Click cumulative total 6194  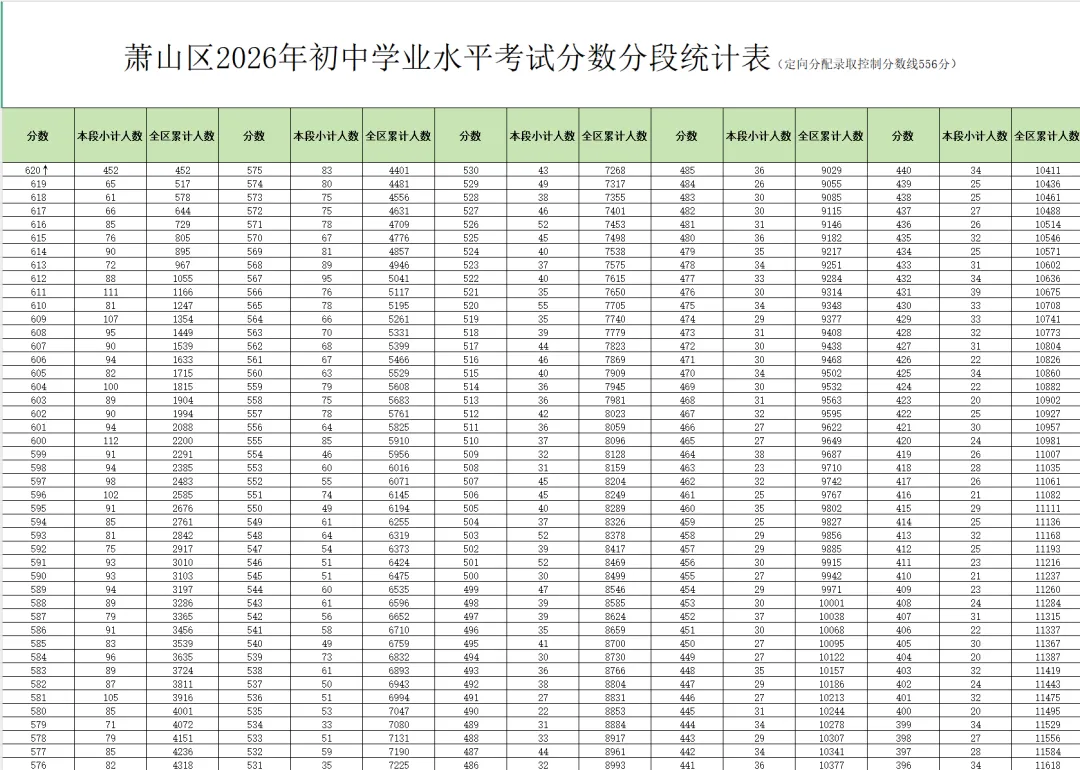(399, 508)
